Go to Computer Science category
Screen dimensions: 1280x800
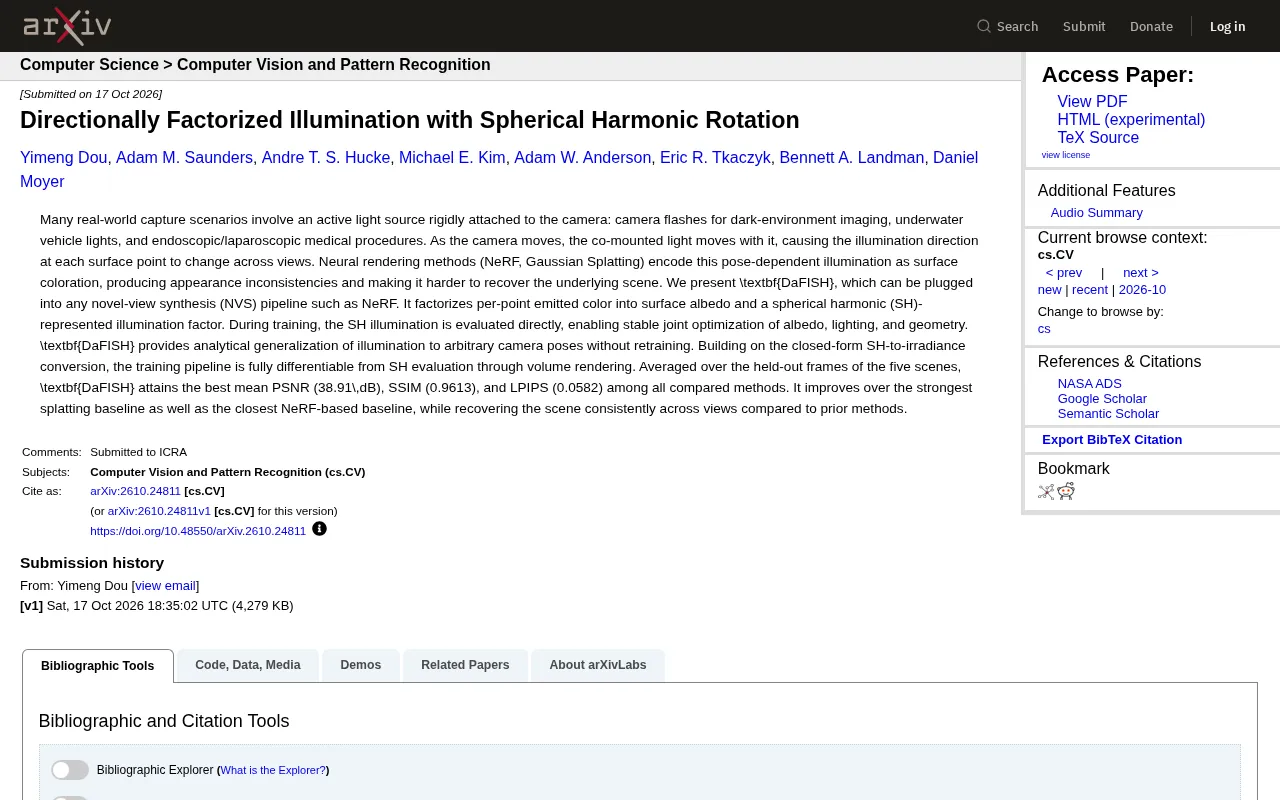(x=89, y=65)
